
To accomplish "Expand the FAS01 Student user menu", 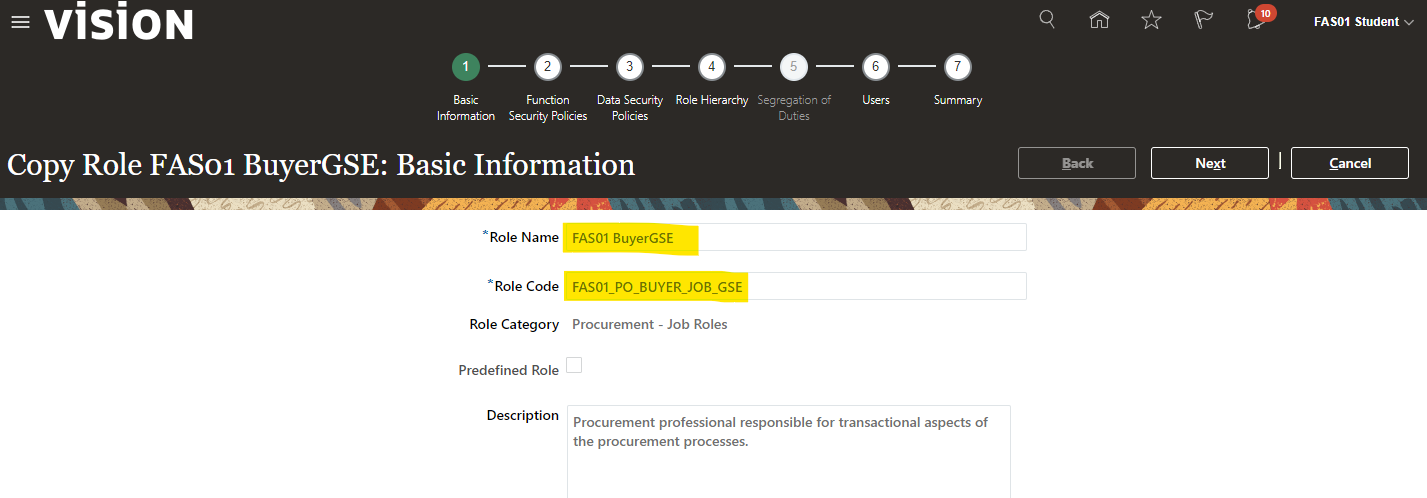I will [1363, 22].
